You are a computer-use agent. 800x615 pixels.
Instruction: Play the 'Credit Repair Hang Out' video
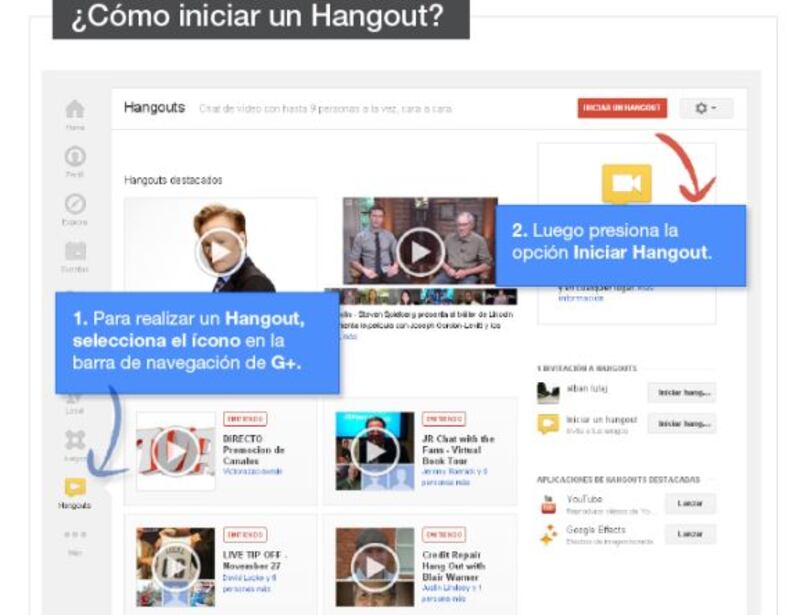375,567
